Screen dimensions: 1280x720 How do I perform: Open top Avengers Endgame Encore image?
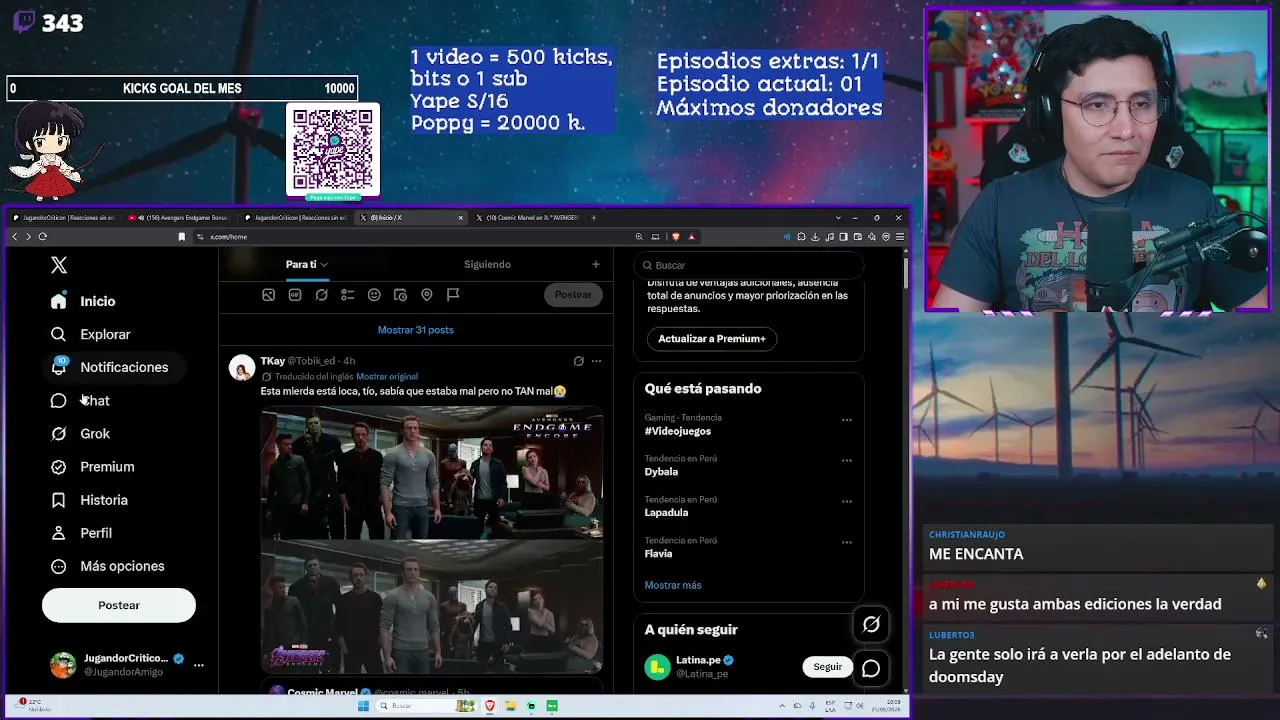(x=432, y=472)
